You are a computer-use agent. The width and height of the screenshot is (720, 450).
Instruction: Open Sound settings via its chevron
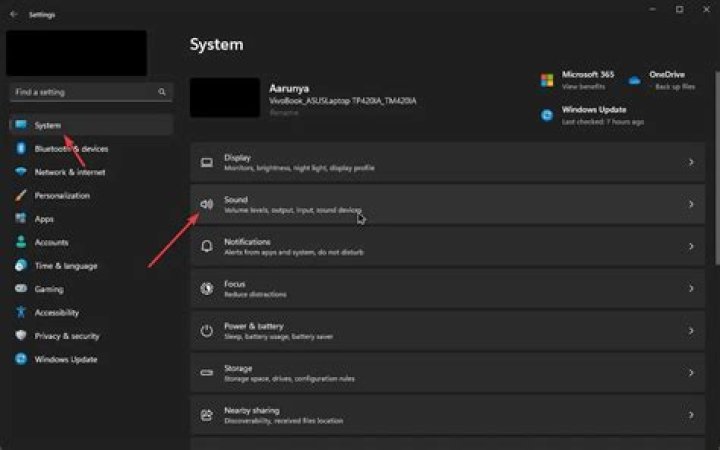coord(691,204)
